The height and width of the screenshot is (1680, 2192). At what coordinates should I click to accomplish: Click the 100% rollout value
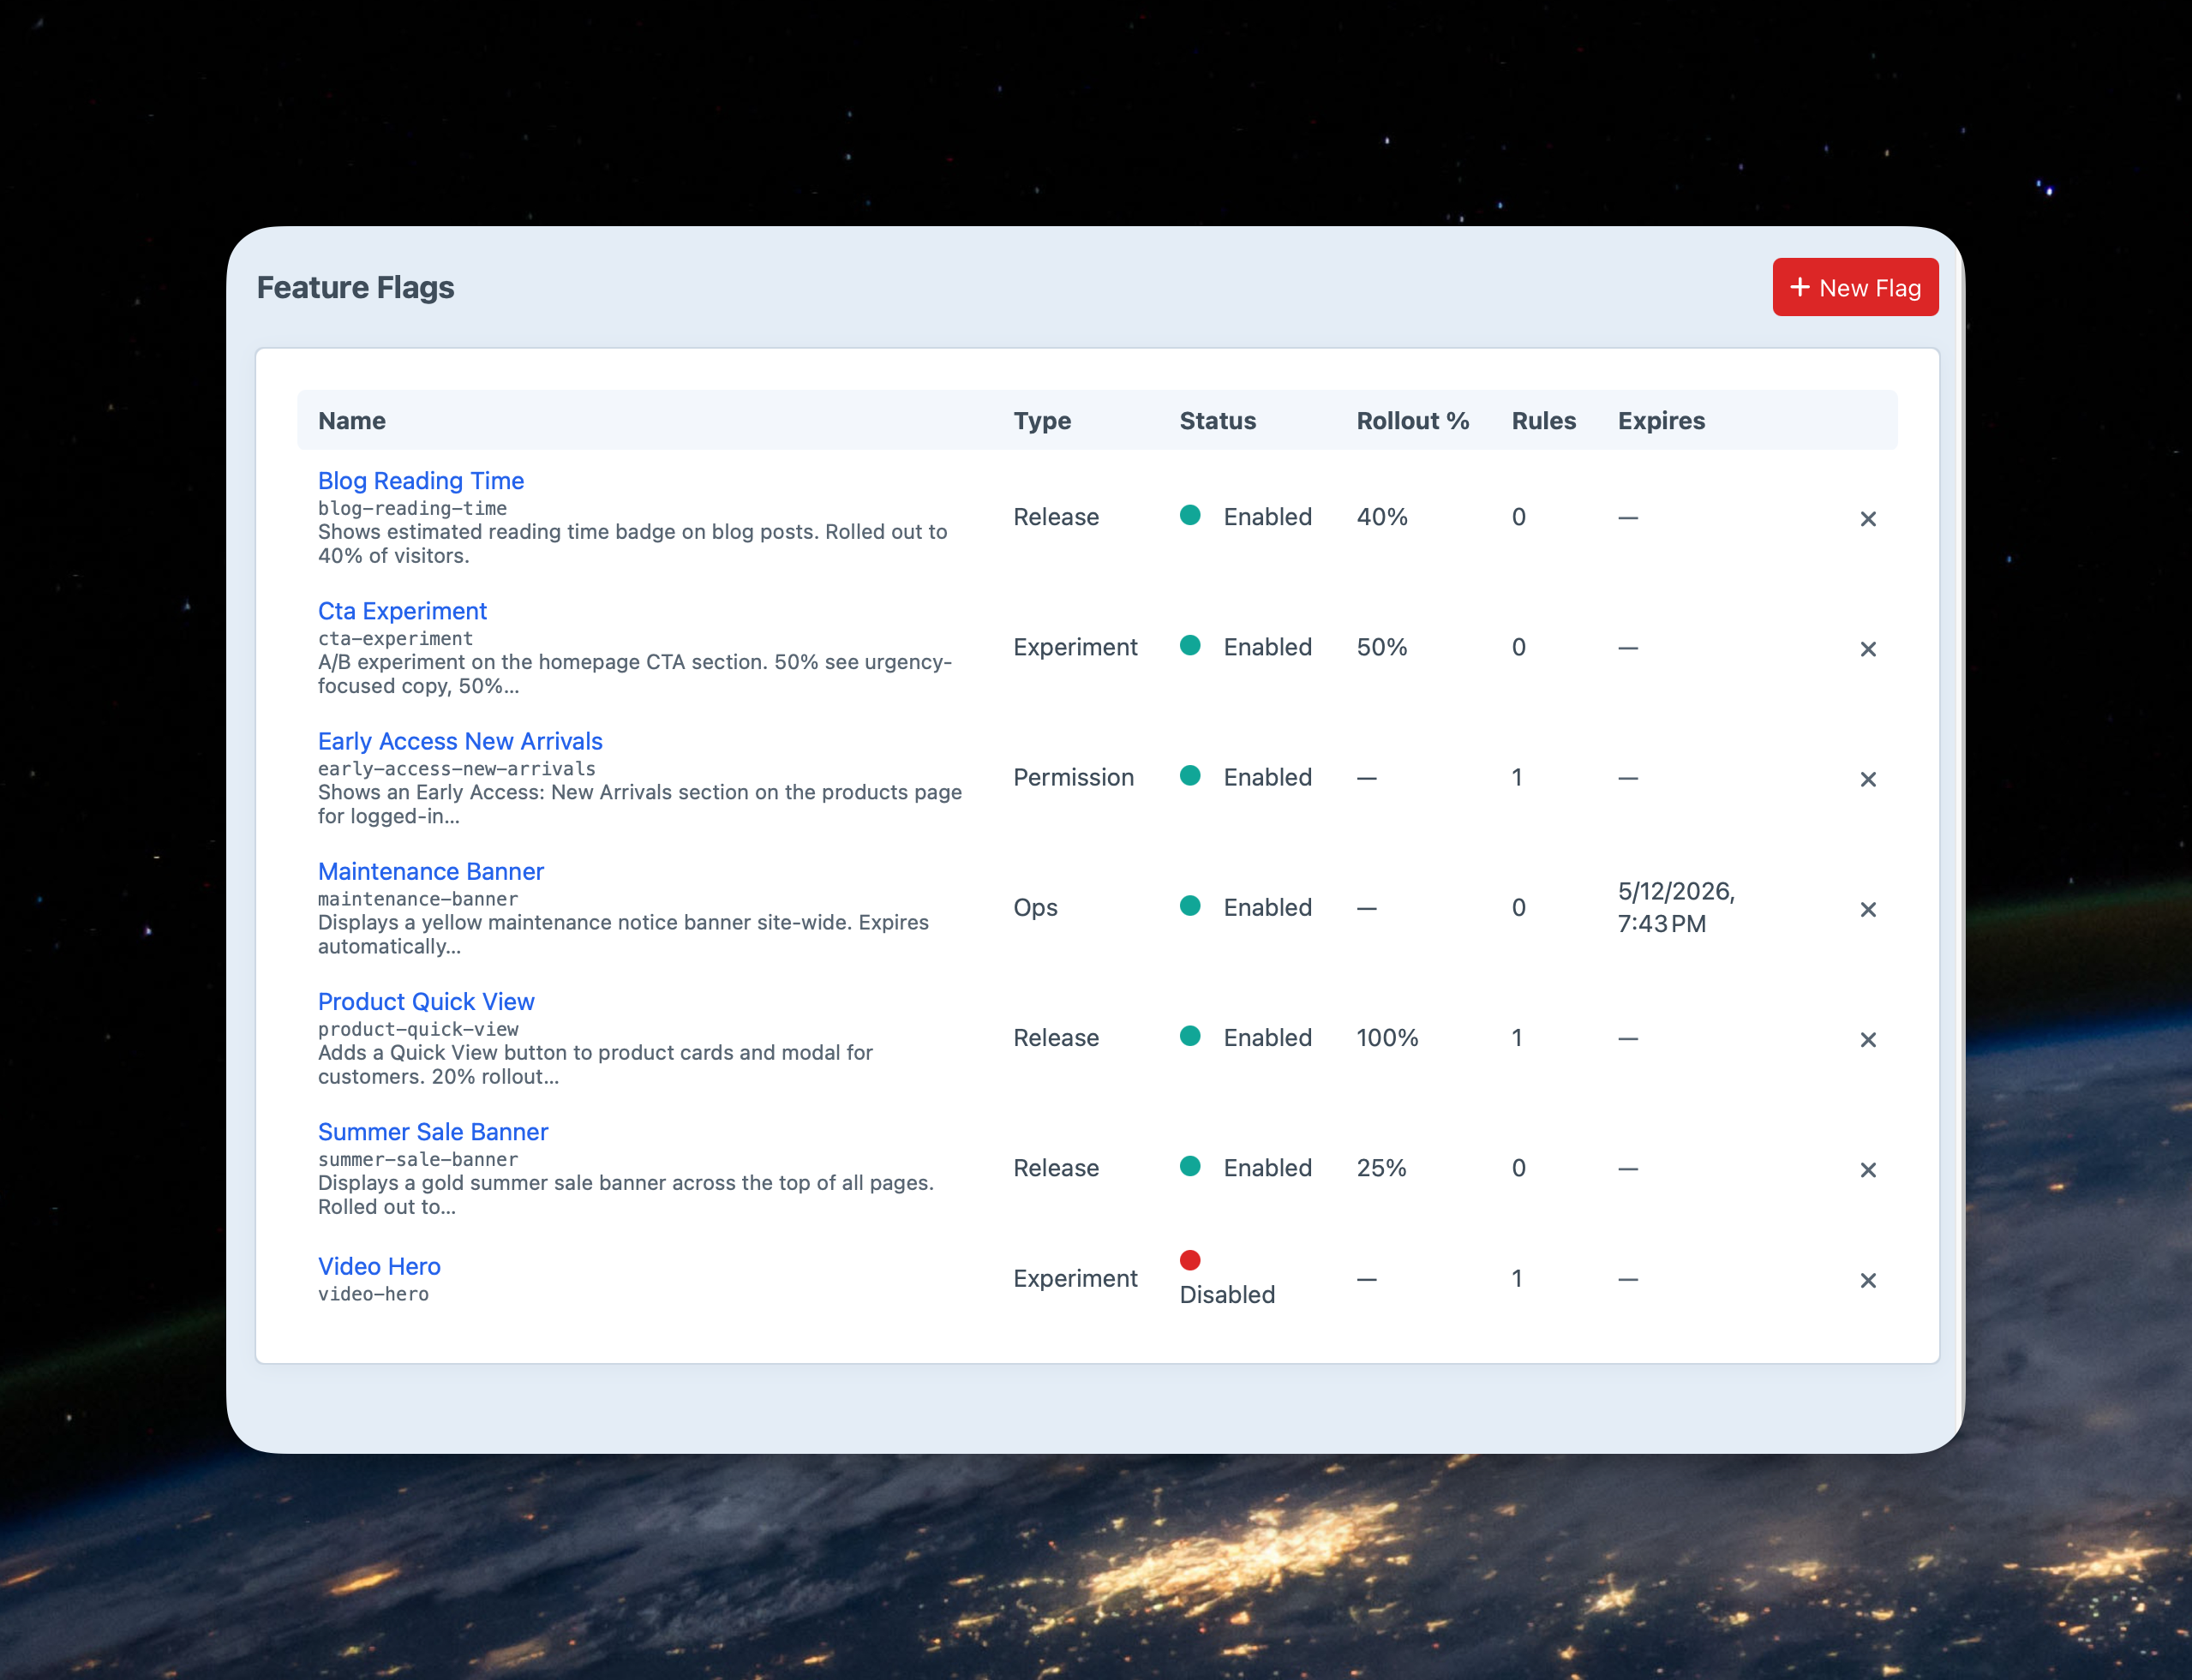(1387, 1038)
